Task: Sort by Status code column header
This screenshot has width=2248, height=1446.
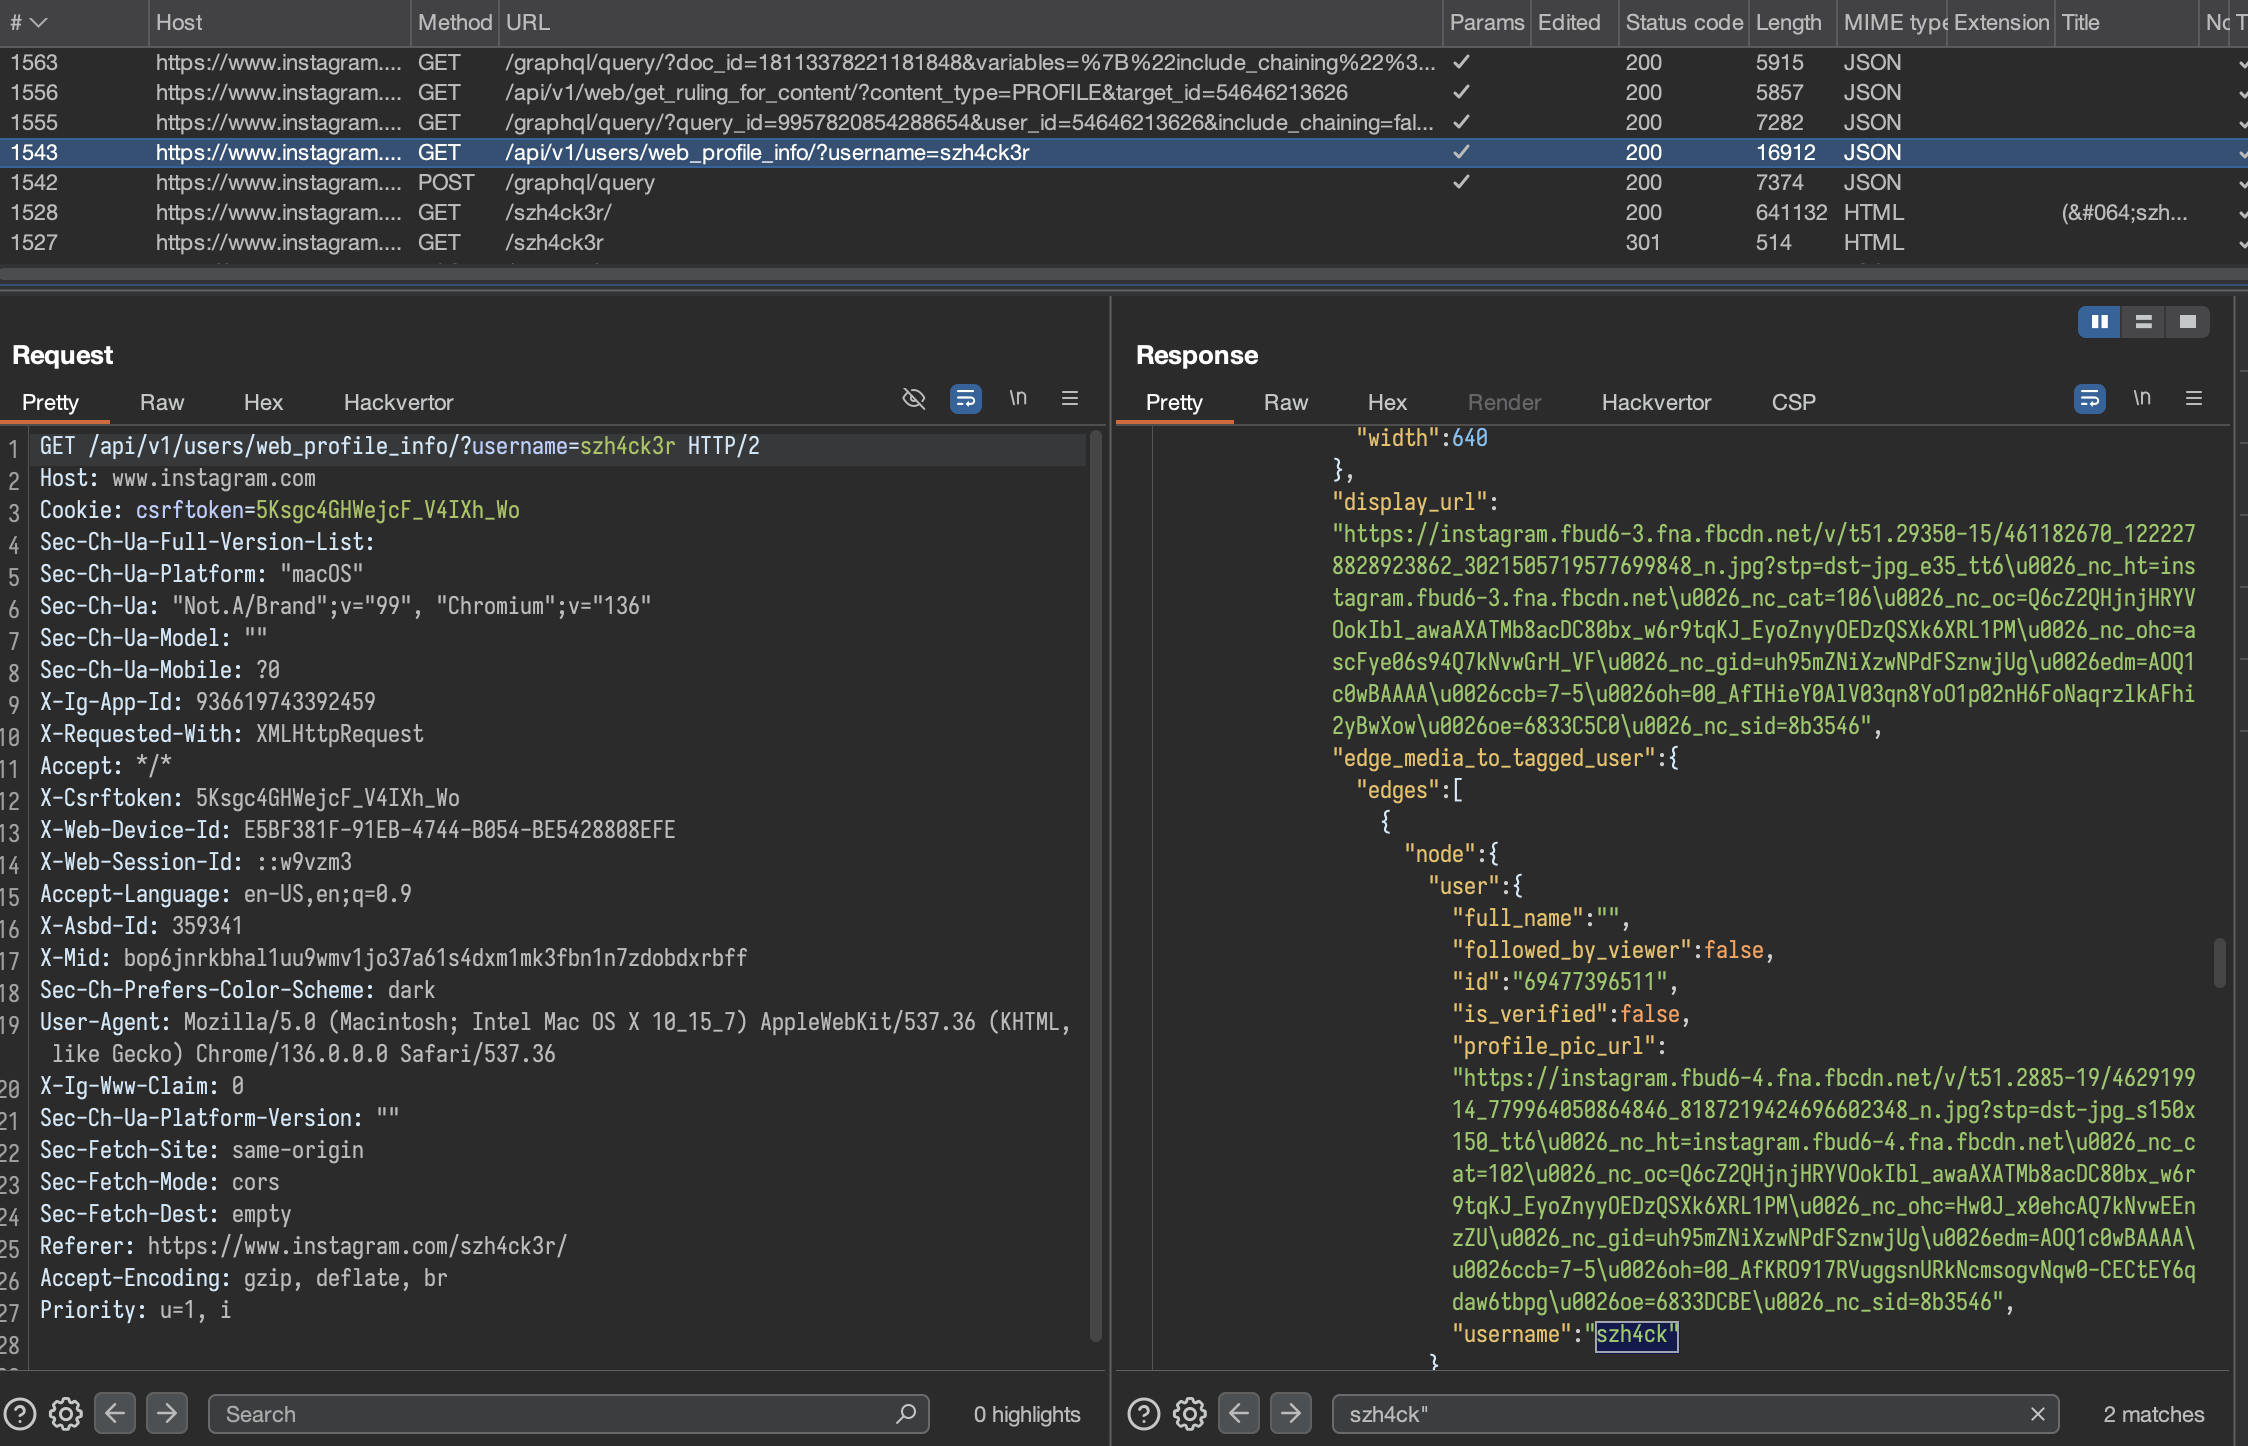Action: [1684, 22]
